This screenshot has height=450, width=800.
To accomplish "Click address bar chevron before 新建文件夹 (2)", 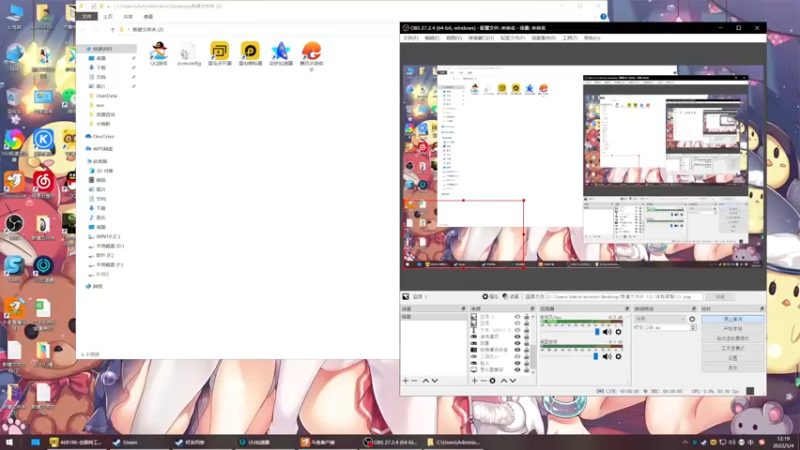I will point(129,30).
